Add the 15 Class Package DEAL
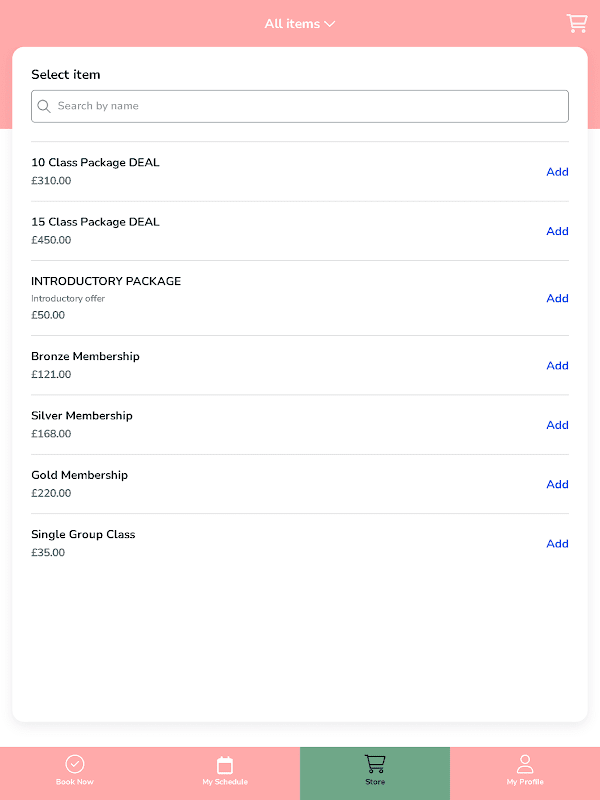Image resolution: width=600 pixels, height=800 pixels. (x=557, y=231)
